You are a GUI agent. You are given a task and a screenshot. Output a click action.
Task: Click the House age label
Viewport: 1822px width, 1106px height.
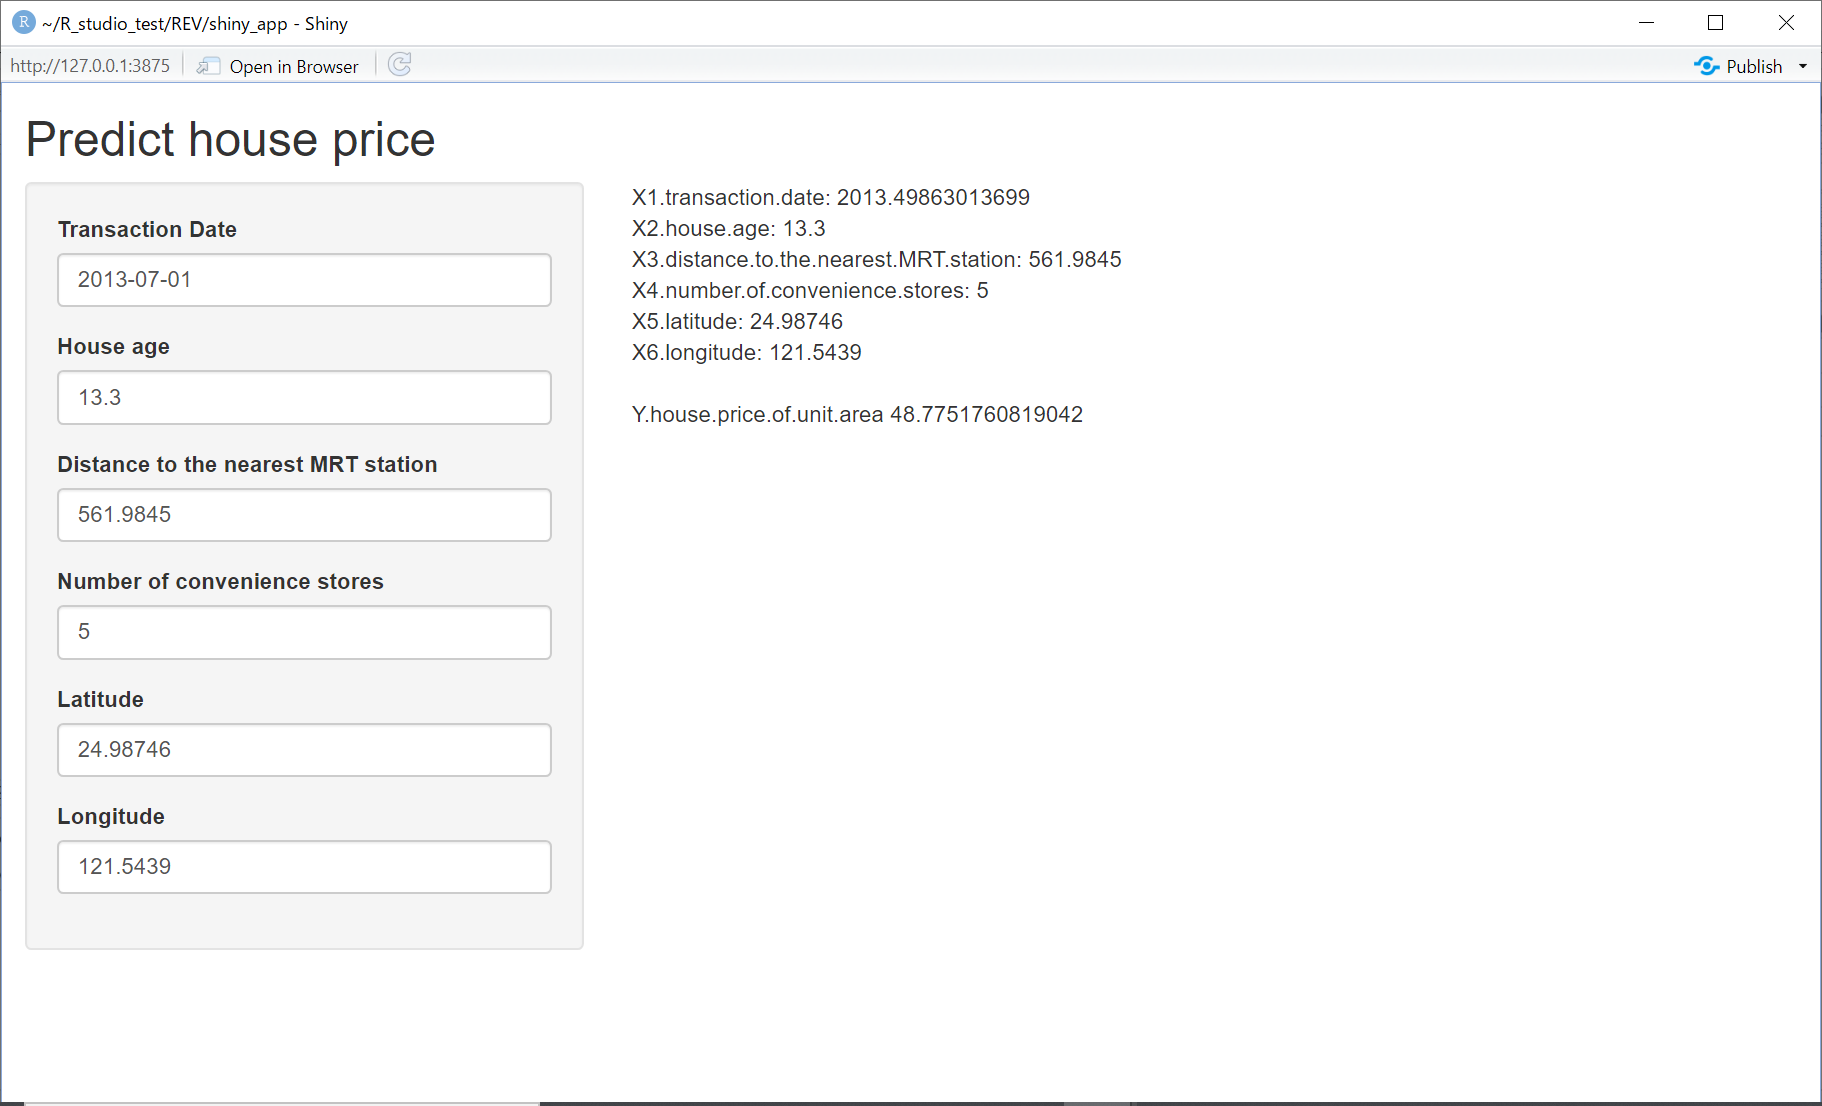pos(113,347)
